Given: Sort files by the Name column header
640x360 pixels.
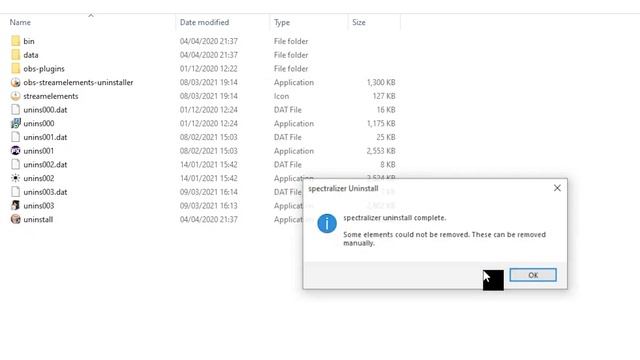Looking at the screenshot, I should [20, 22].
